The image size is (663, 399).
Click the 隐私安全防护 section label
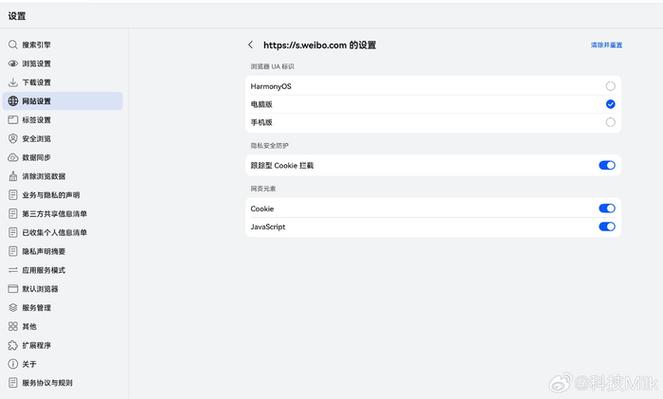tap(269, 145)
